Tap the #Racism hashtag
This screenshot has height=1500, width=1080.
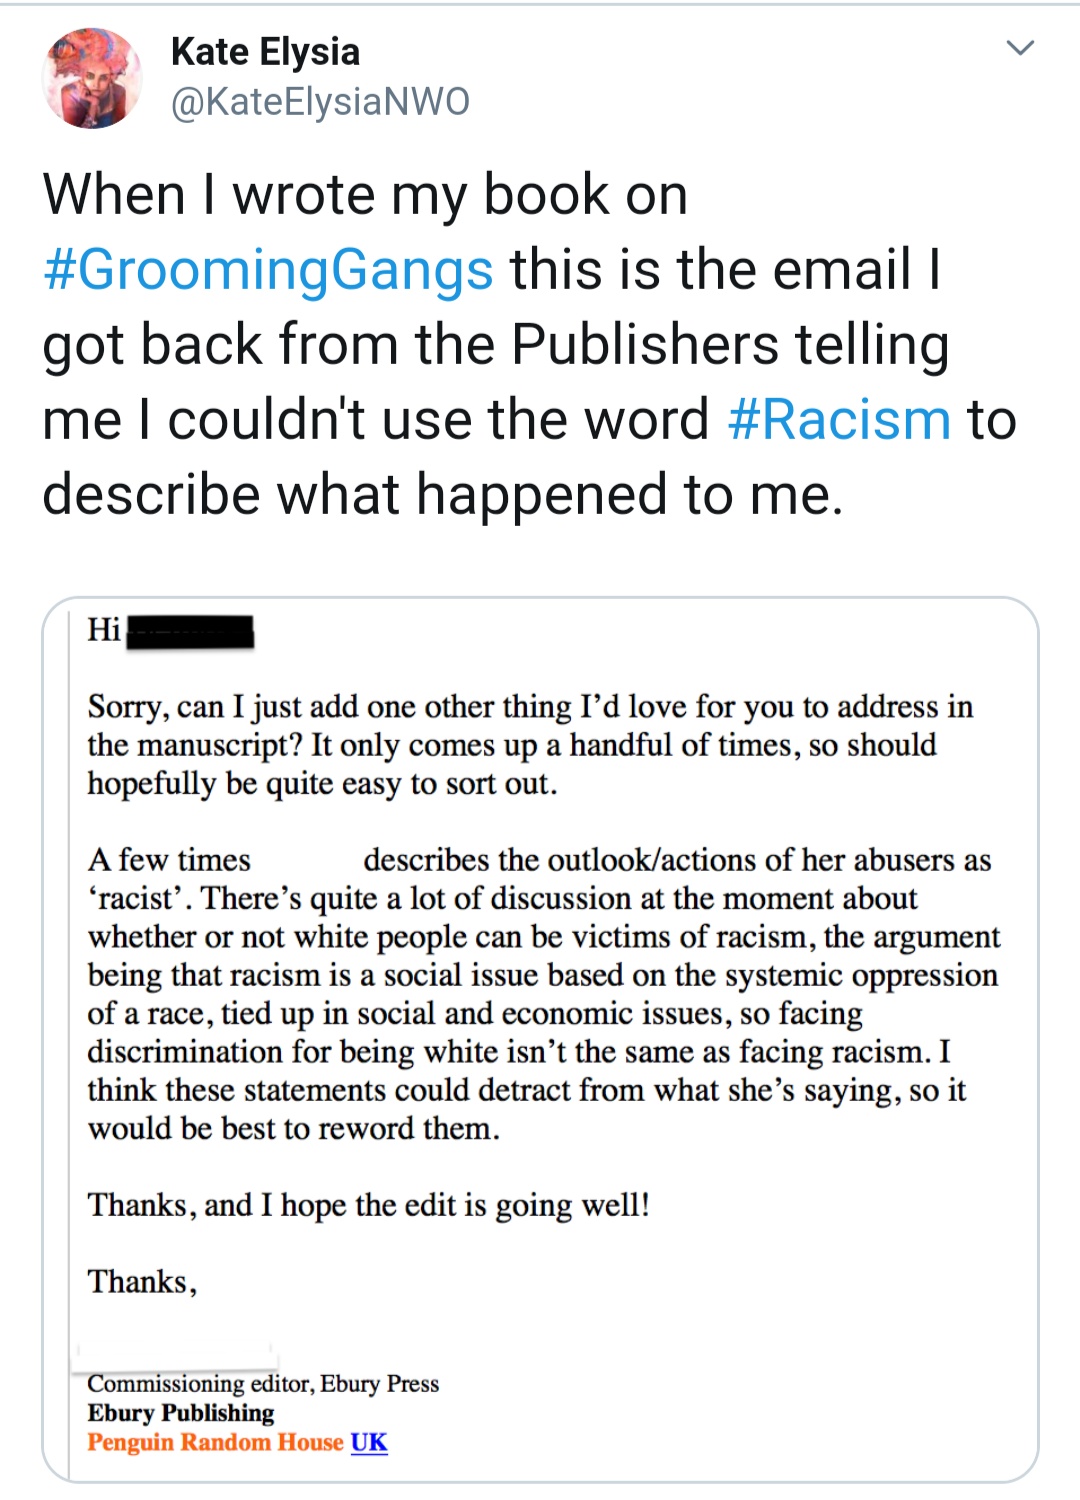839,419
